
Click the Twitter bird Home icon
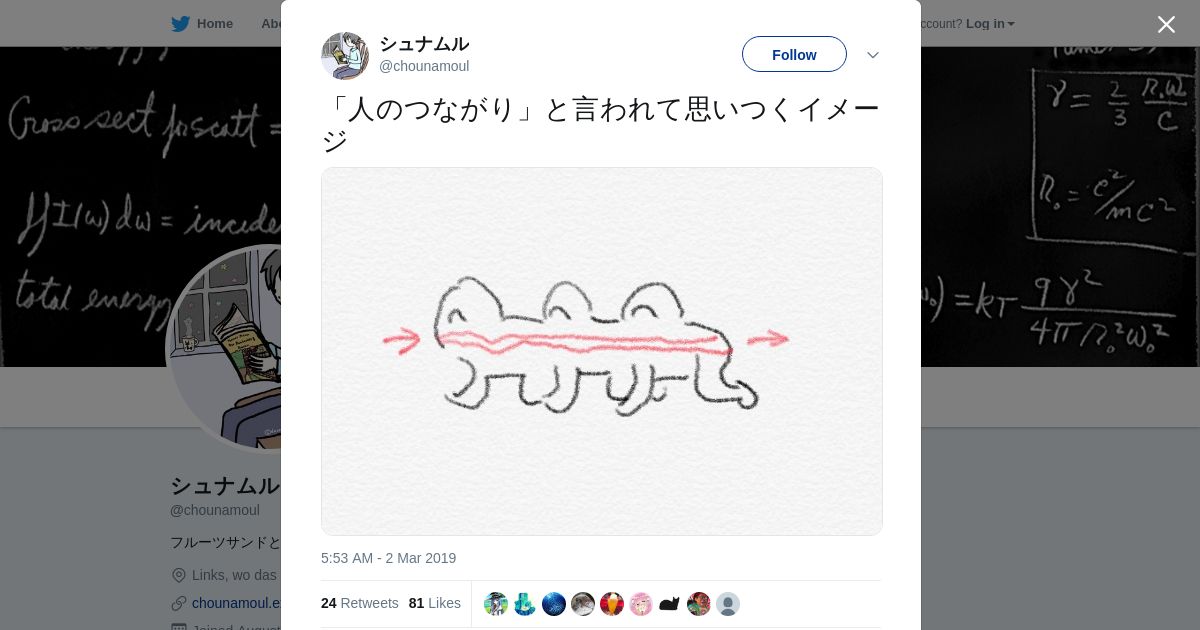click(180, 23)
